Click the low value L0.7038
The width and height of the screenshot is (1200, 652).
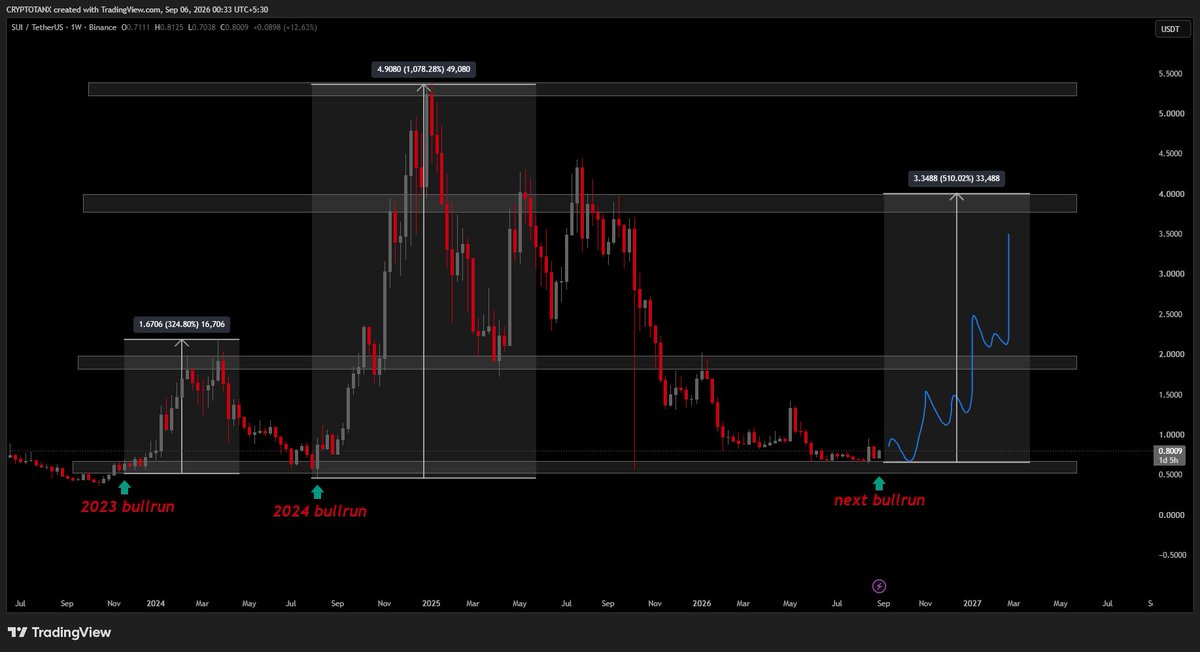coord(202,27)
